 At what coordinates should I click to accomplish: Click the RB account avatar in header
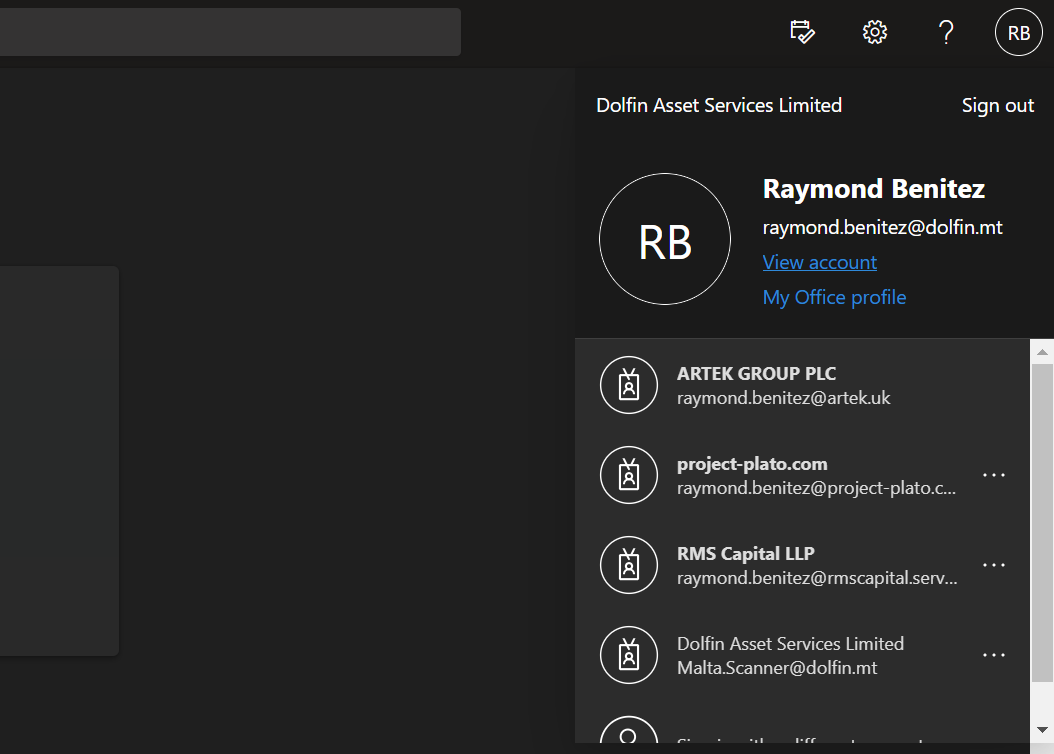pyautogui.click(x=1018, y=33)
